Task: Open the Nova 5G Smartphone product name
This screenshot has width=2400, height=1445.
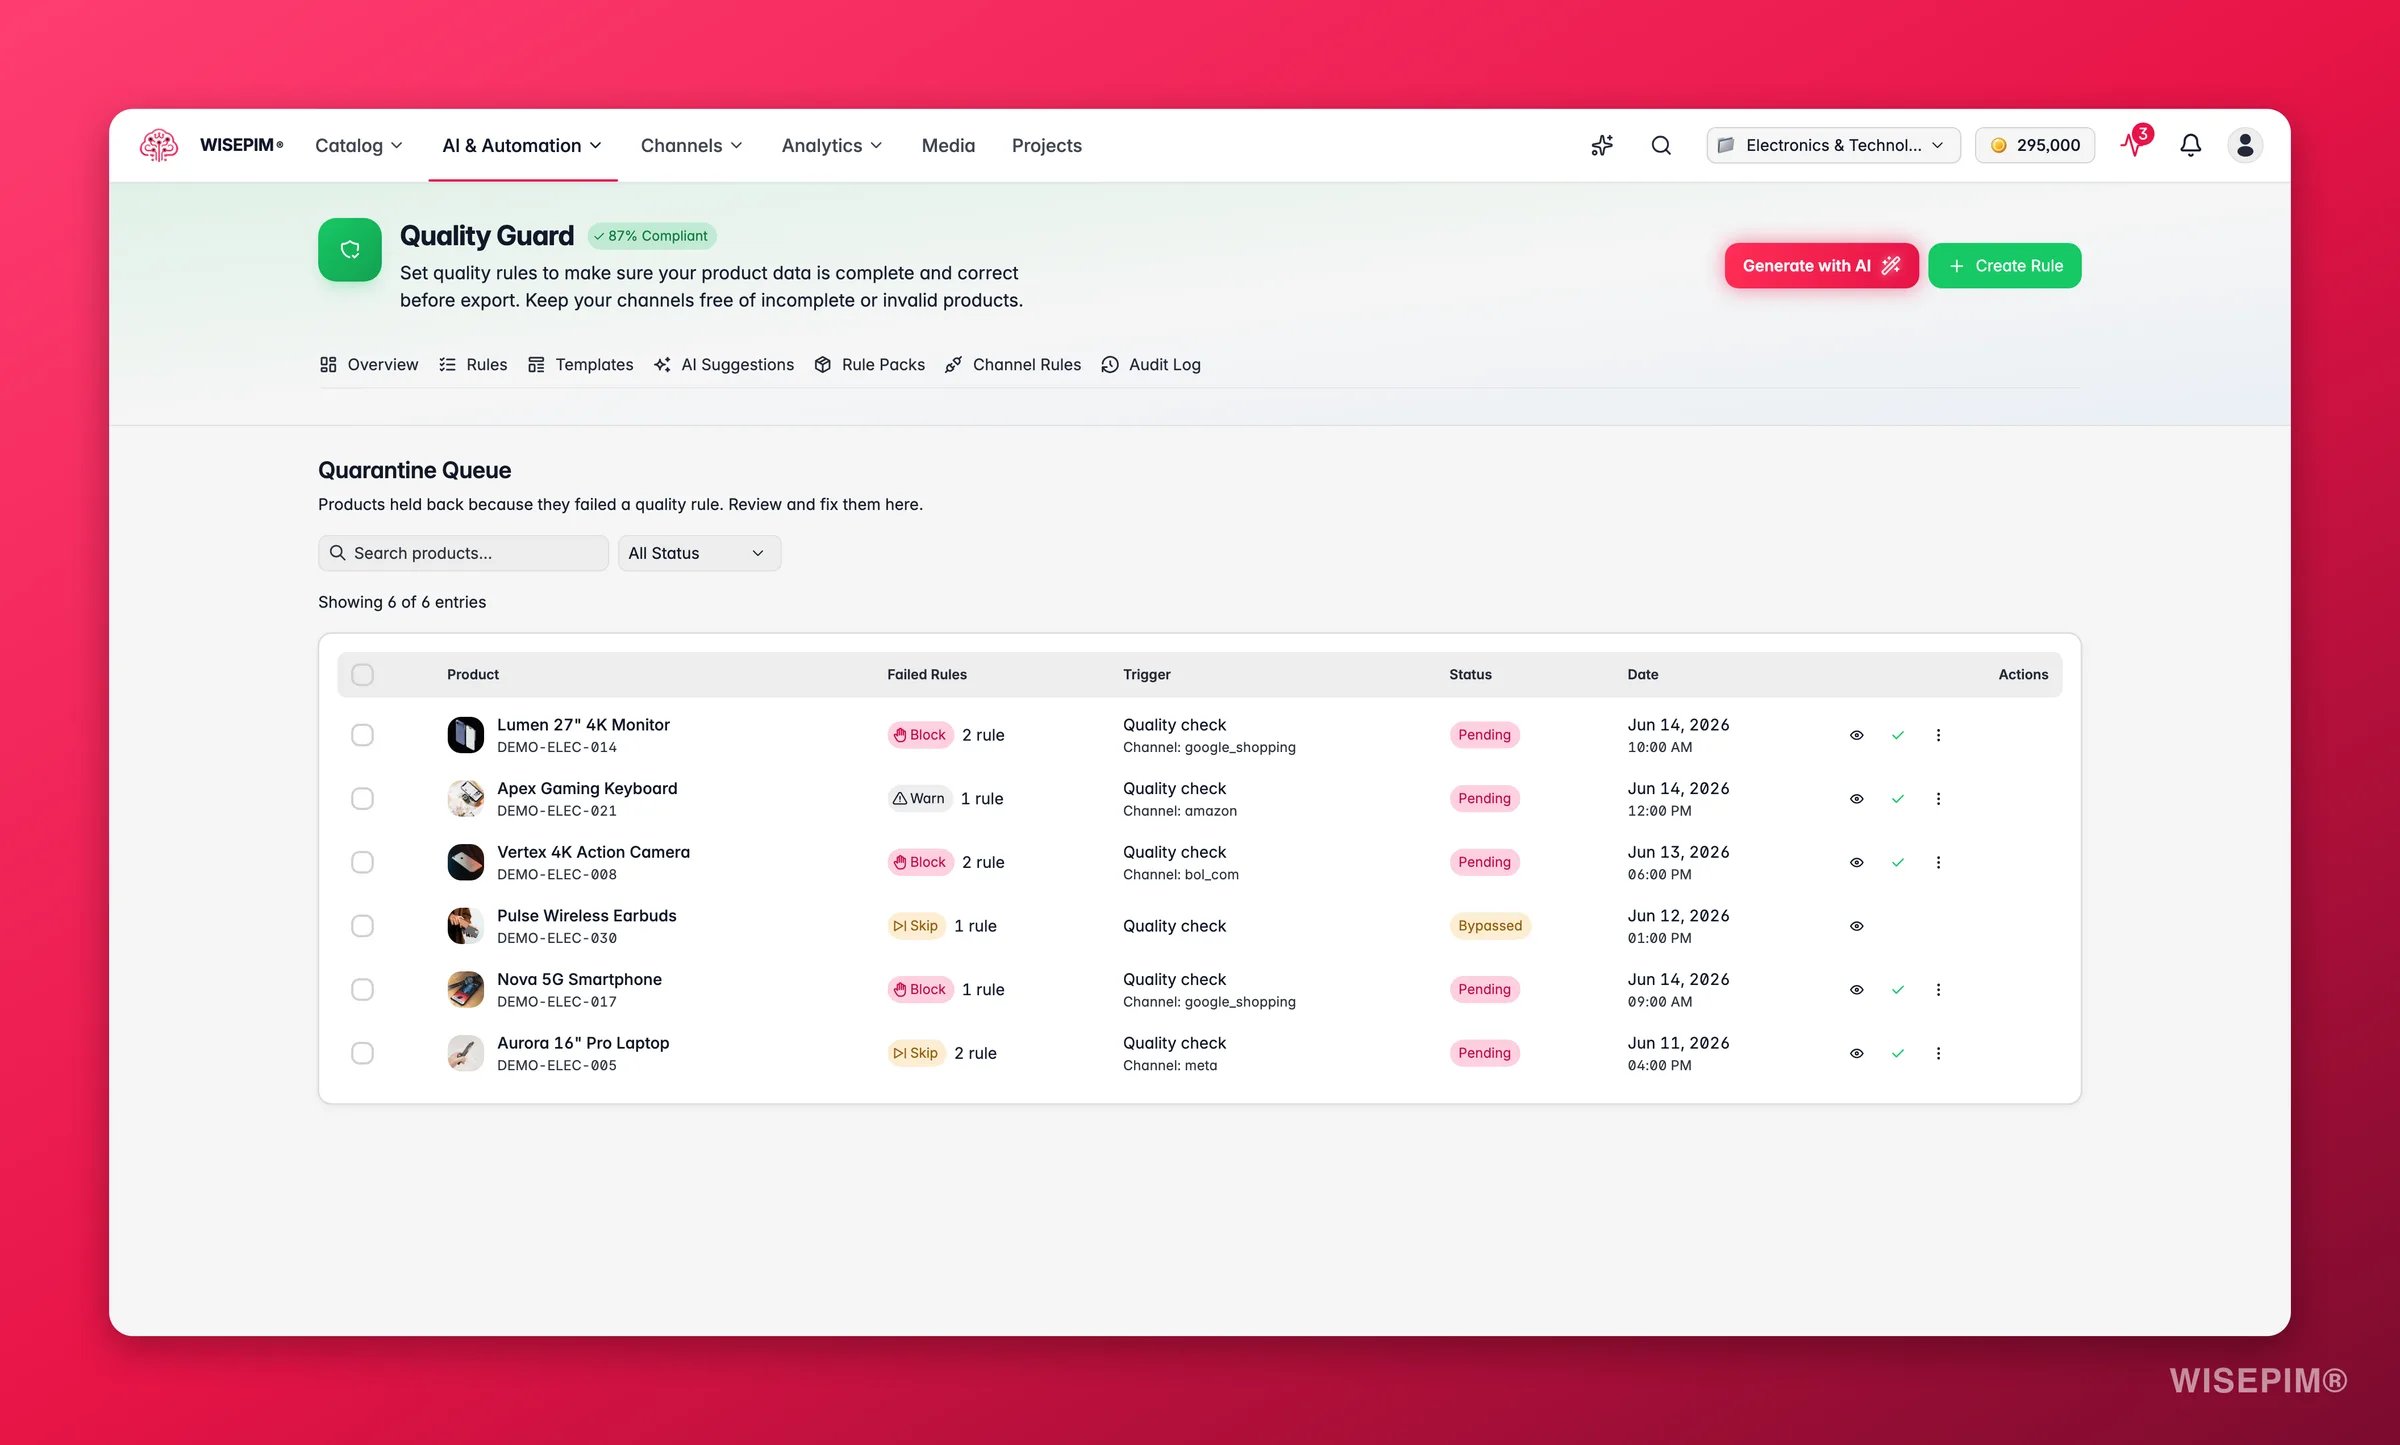Action: click(579, 979)
